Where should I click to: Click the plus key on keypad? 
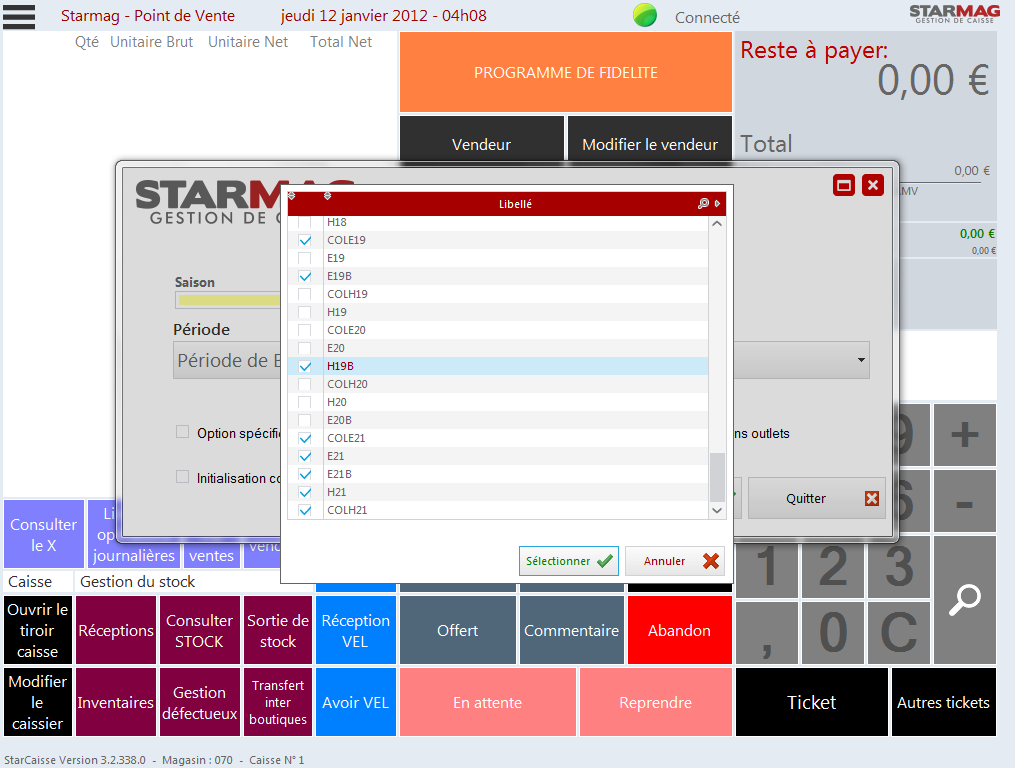click(x=965, y=434)
